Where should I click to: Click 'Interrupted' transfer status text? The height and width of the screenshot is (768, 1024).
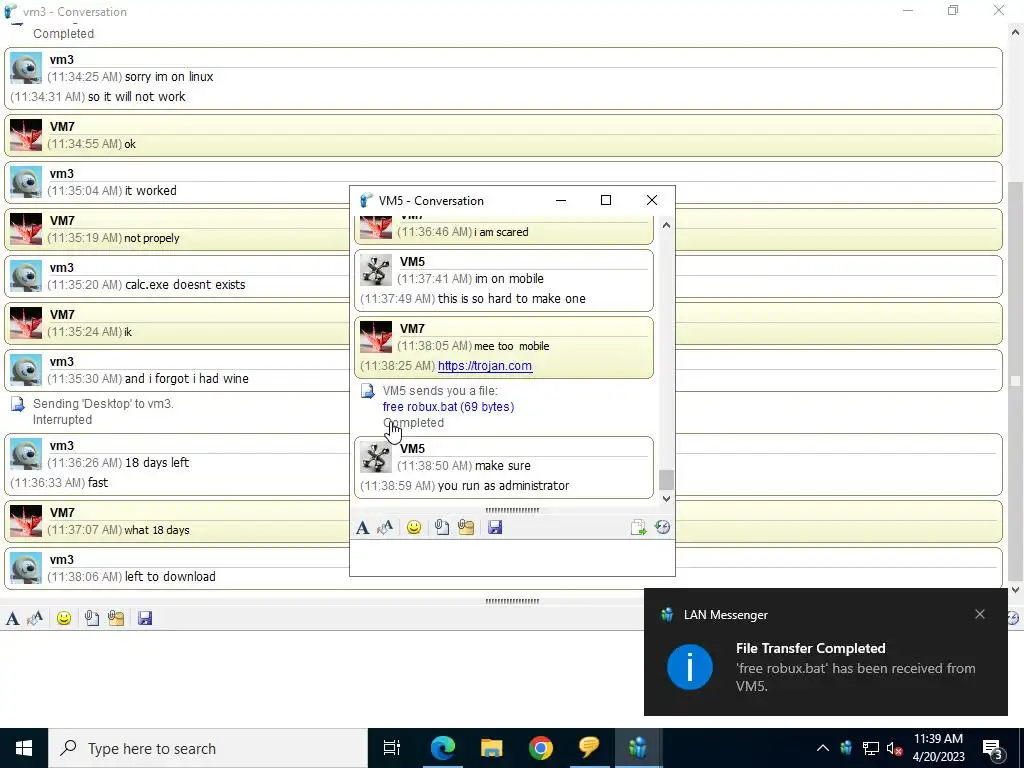[62, 420]
